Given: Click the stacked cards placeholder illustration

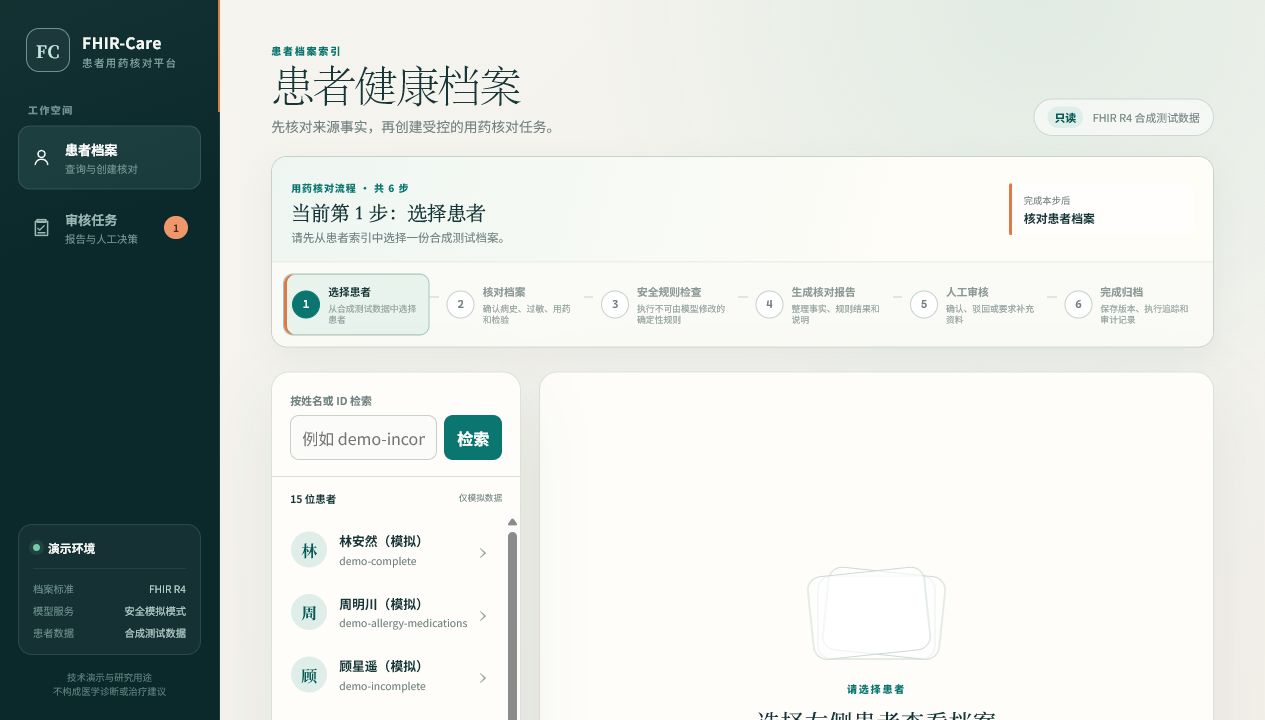Looking at the screenshot, I should point(876,613).
